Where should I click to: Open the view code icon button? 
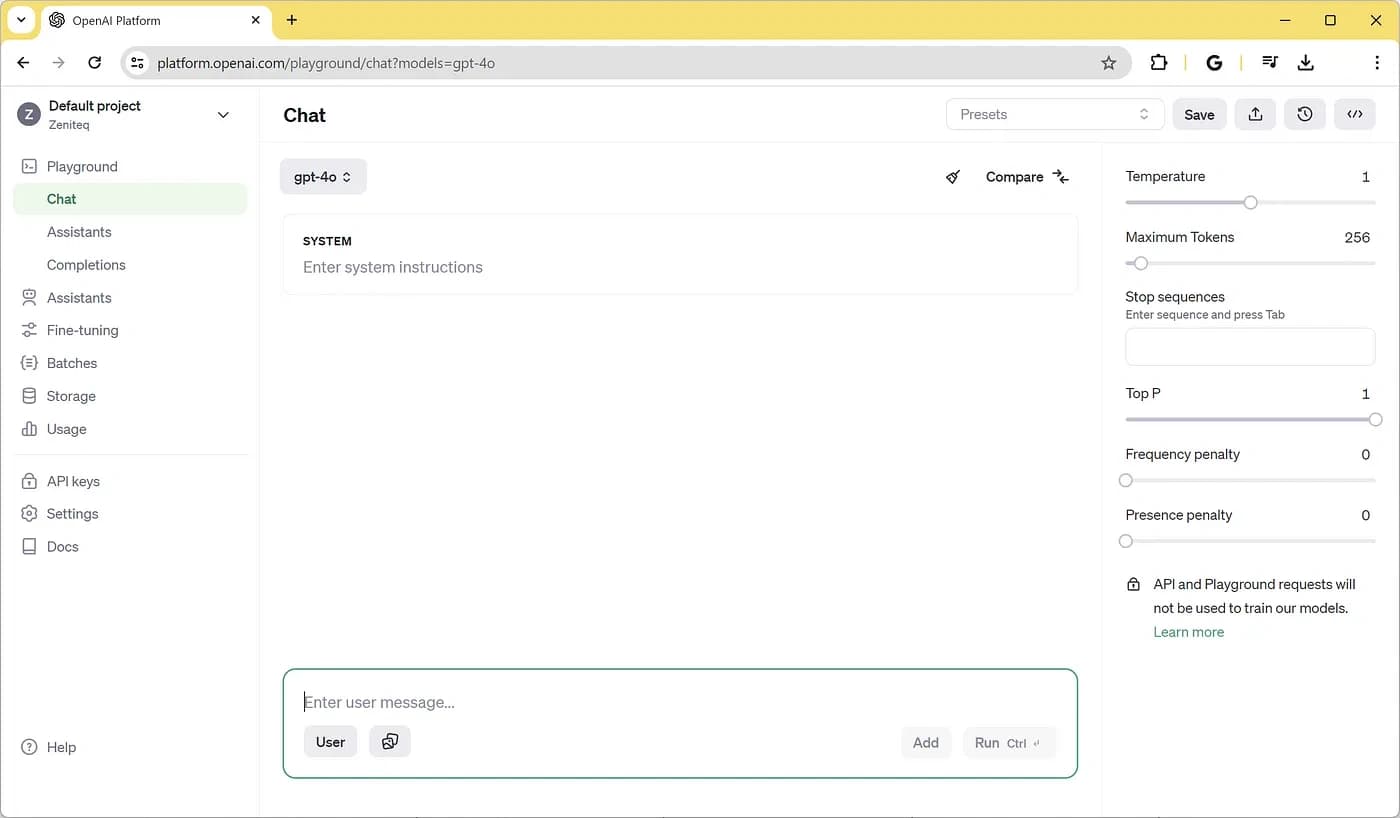(x=1355, y=114)
